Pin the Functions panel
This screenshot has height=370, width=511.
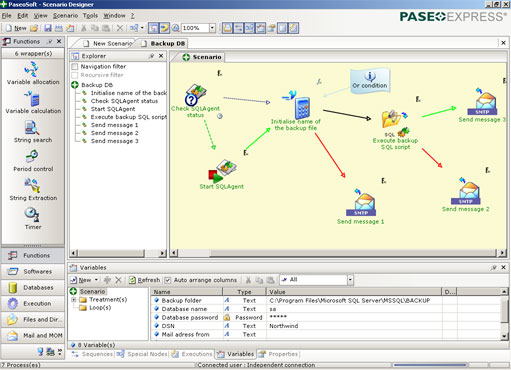pos(50,41)
